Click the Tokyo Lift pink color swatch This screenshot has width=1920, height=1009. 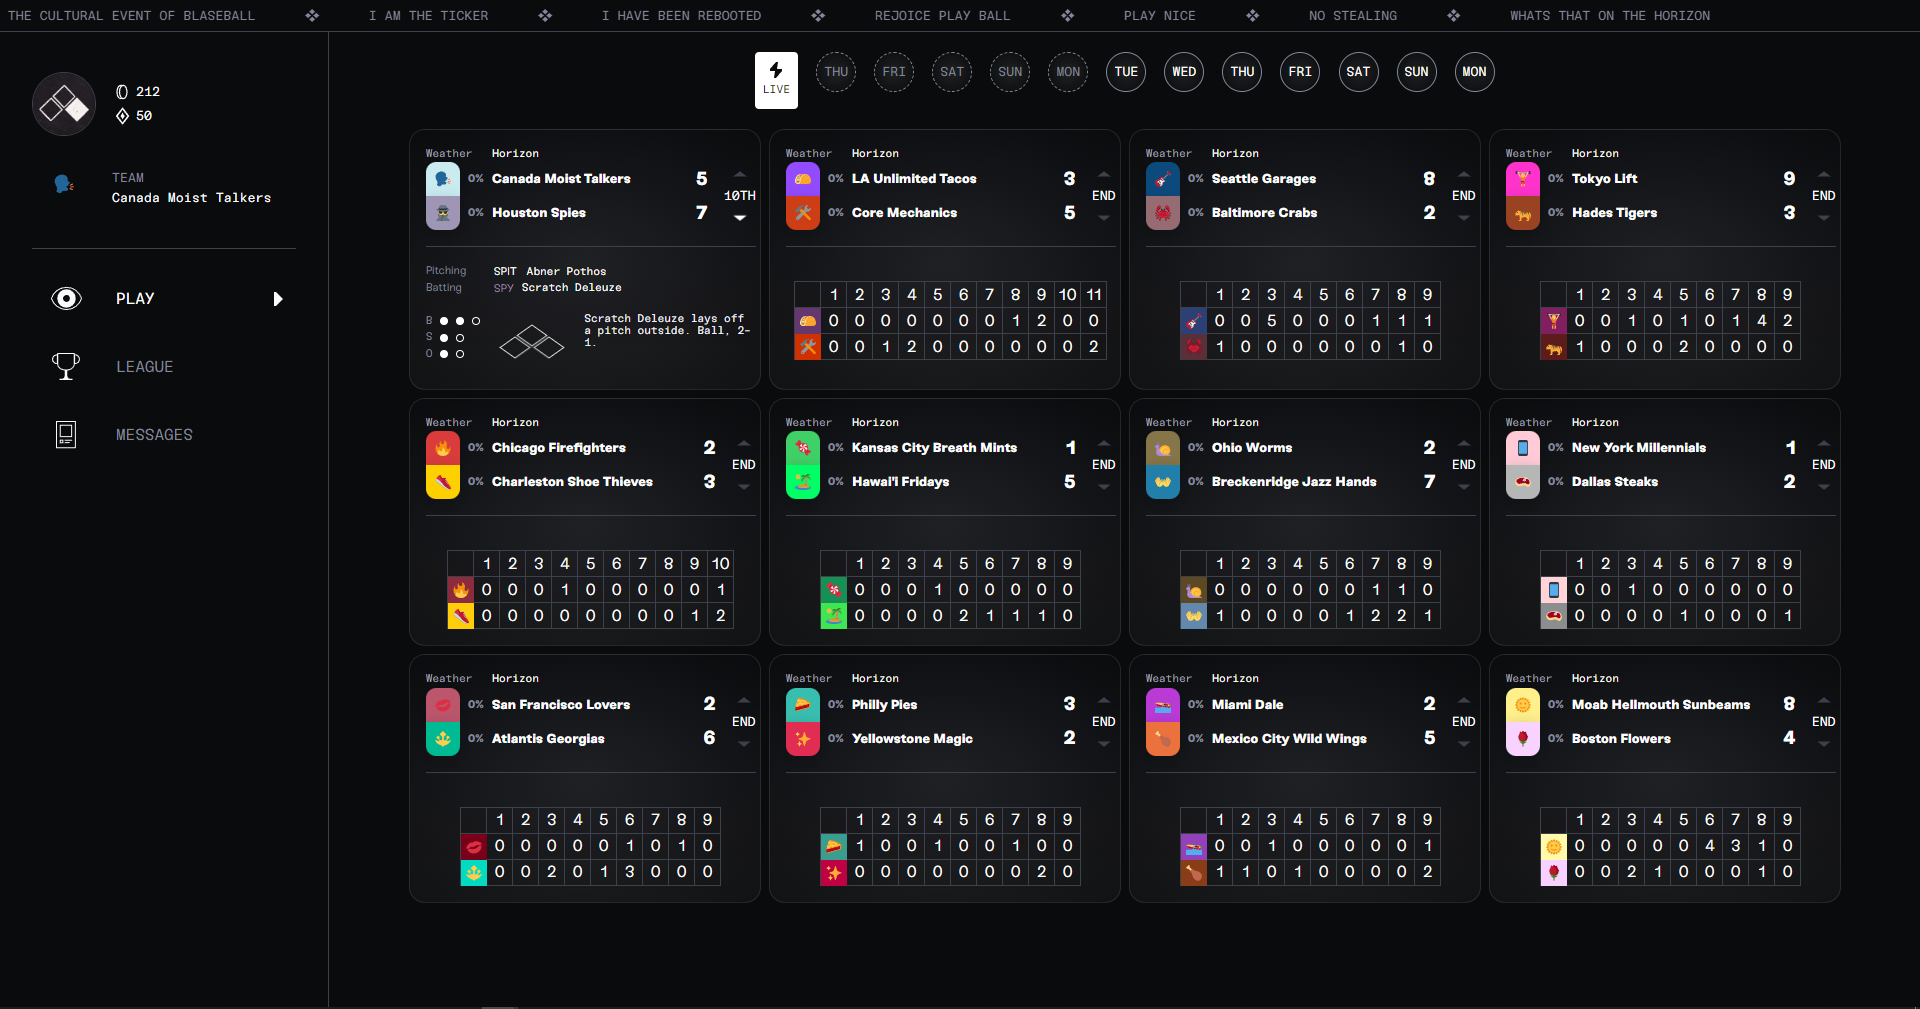[1522, 179]
